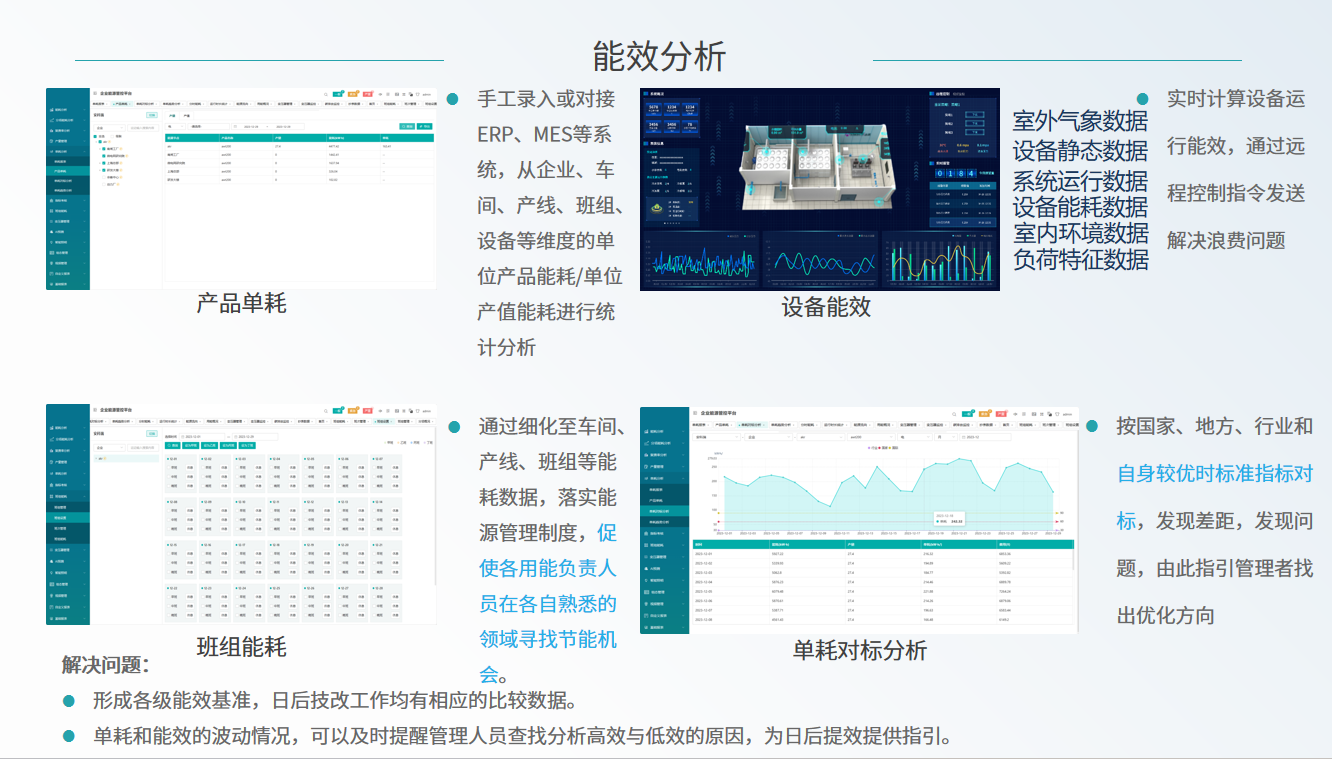This screenshot has width=1332, height=759.
Task: Check the last unchecked node in 产品单耗 tree
Action: pos(103,185)
